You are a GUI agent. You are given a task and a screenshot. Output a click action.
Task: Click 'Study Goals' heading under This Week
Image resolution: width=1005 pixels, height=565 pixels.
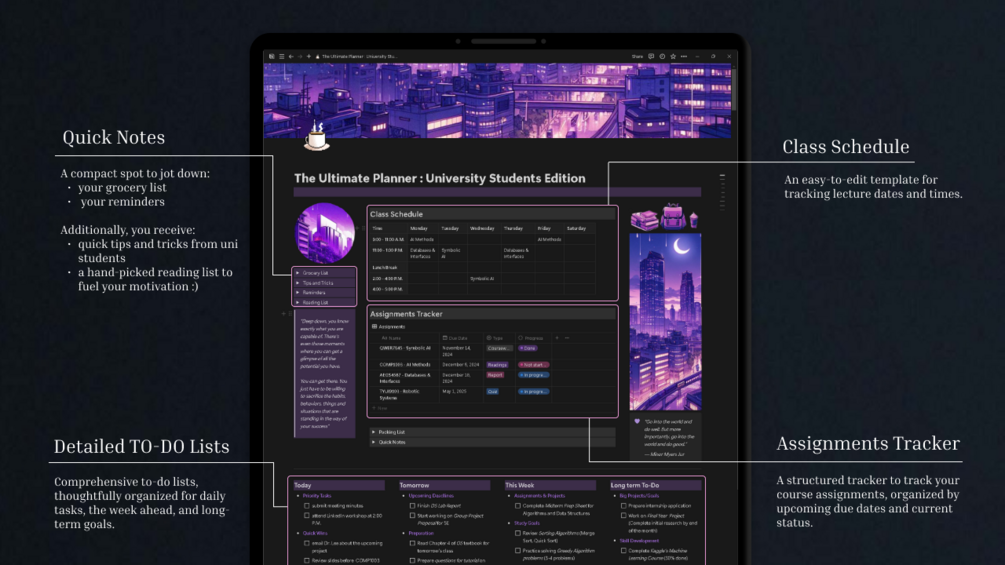pos(526,523)
